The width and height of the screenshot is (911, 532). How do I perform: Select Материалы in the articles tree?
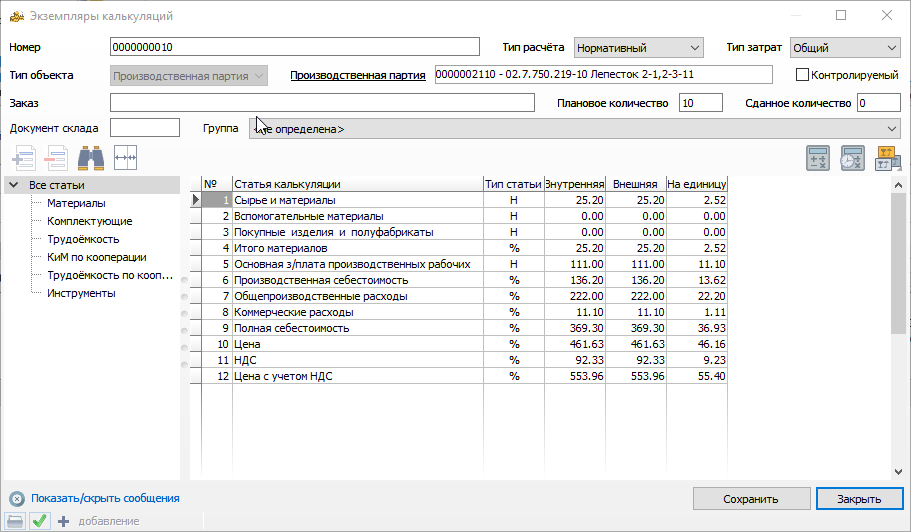(76, 203)
